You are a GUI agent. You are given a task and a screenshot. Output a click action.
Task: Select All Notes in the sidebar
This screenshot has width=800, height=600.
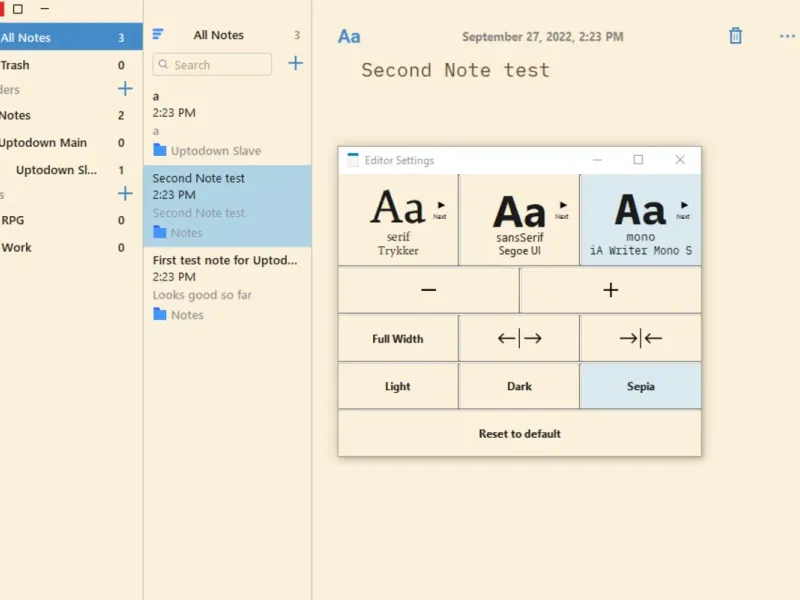pos(71,37)
